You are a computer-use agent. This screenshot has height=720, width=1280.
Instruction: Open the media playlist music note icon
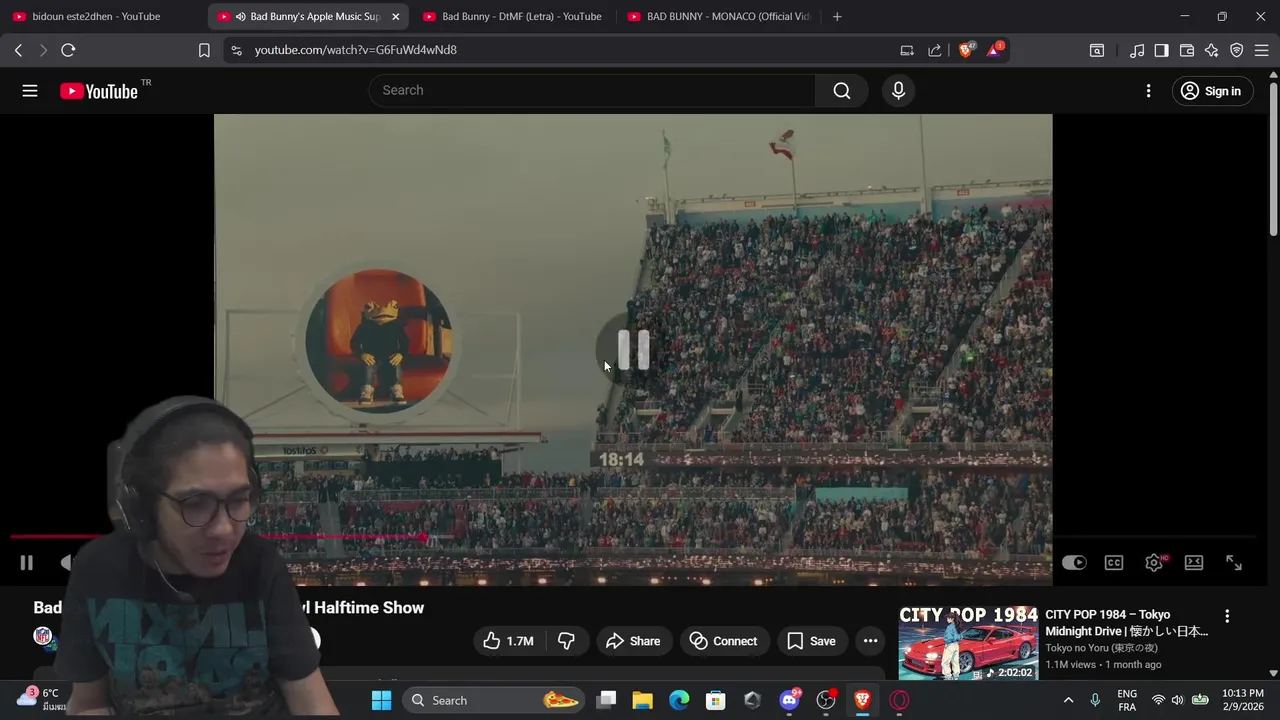(1137, 50)
